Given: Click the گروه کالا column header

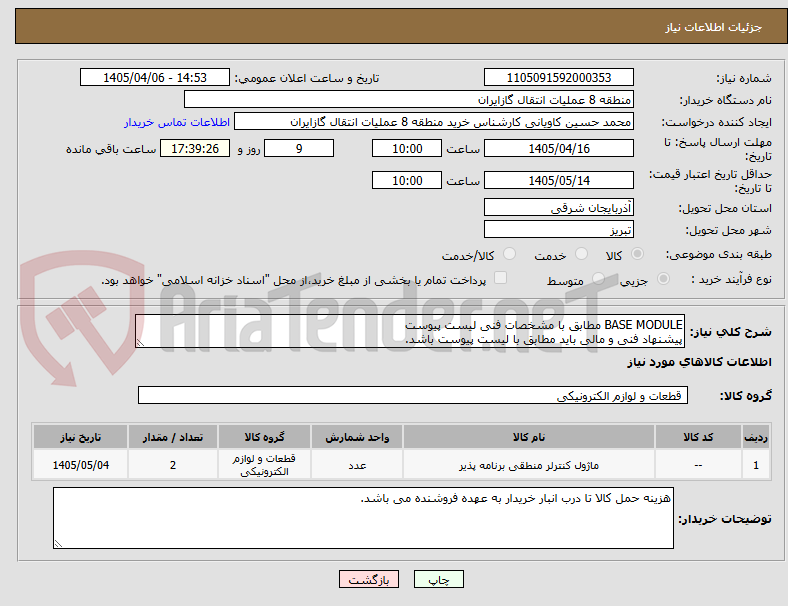Looking at the screenshot, I should click(264, 437).
